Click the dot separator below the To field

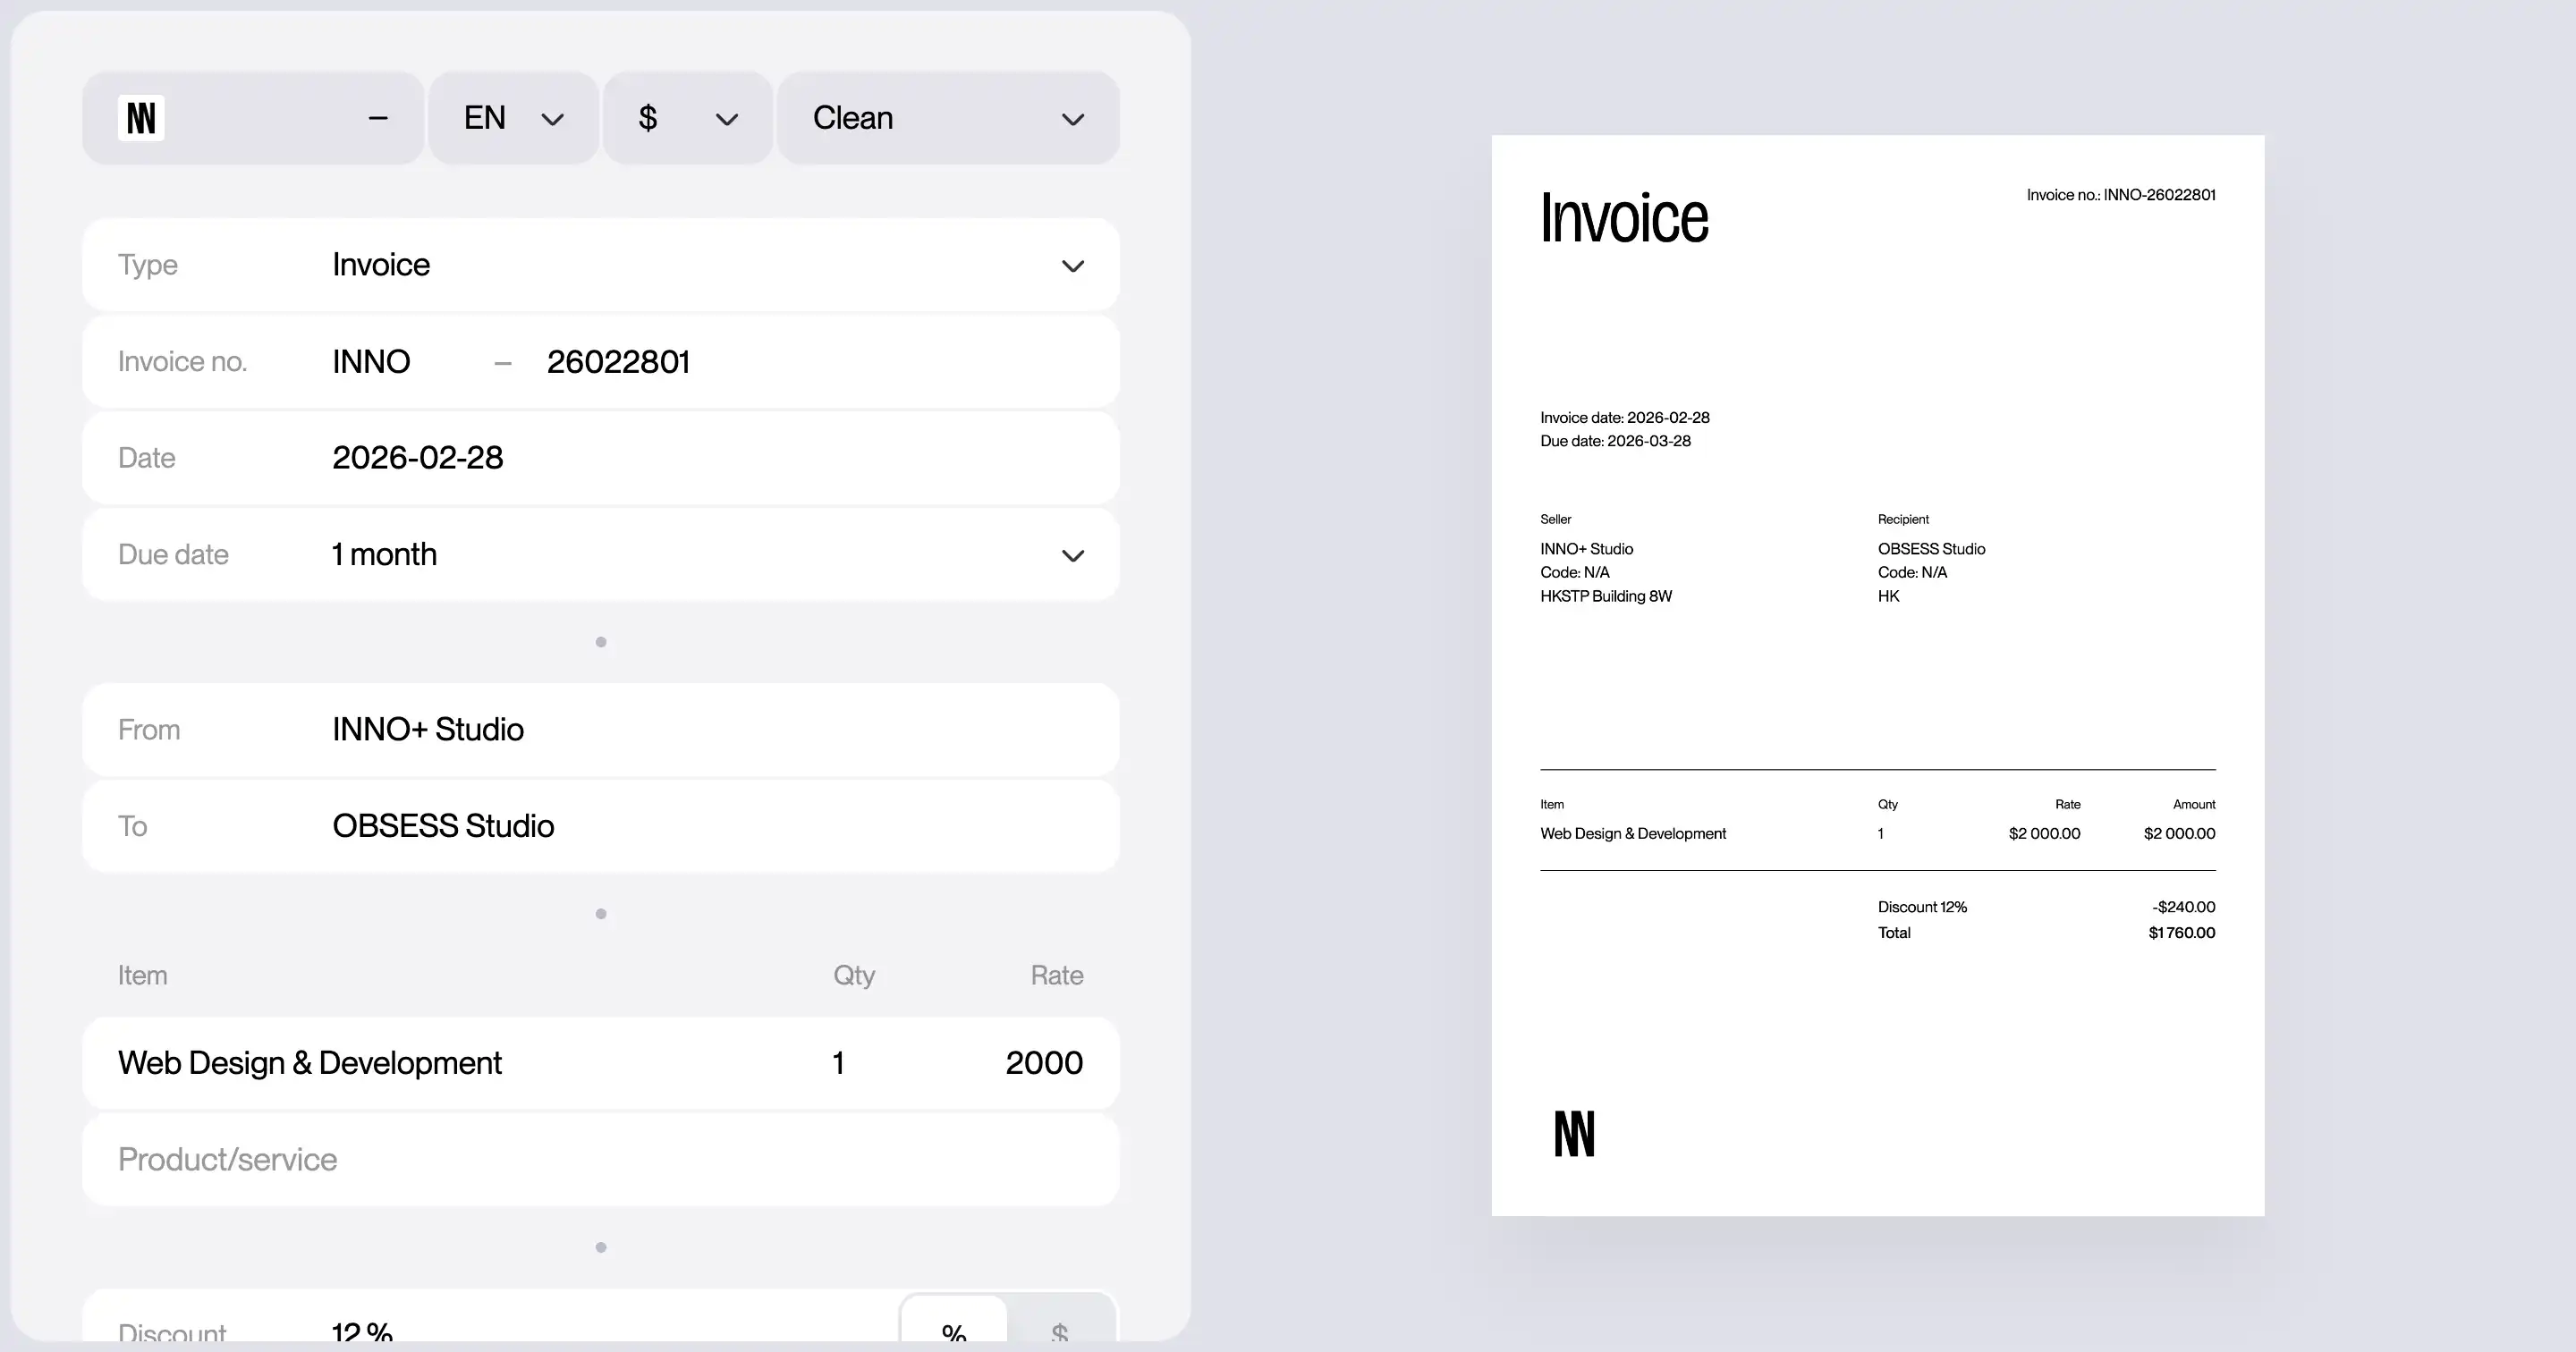click(601, 914)
